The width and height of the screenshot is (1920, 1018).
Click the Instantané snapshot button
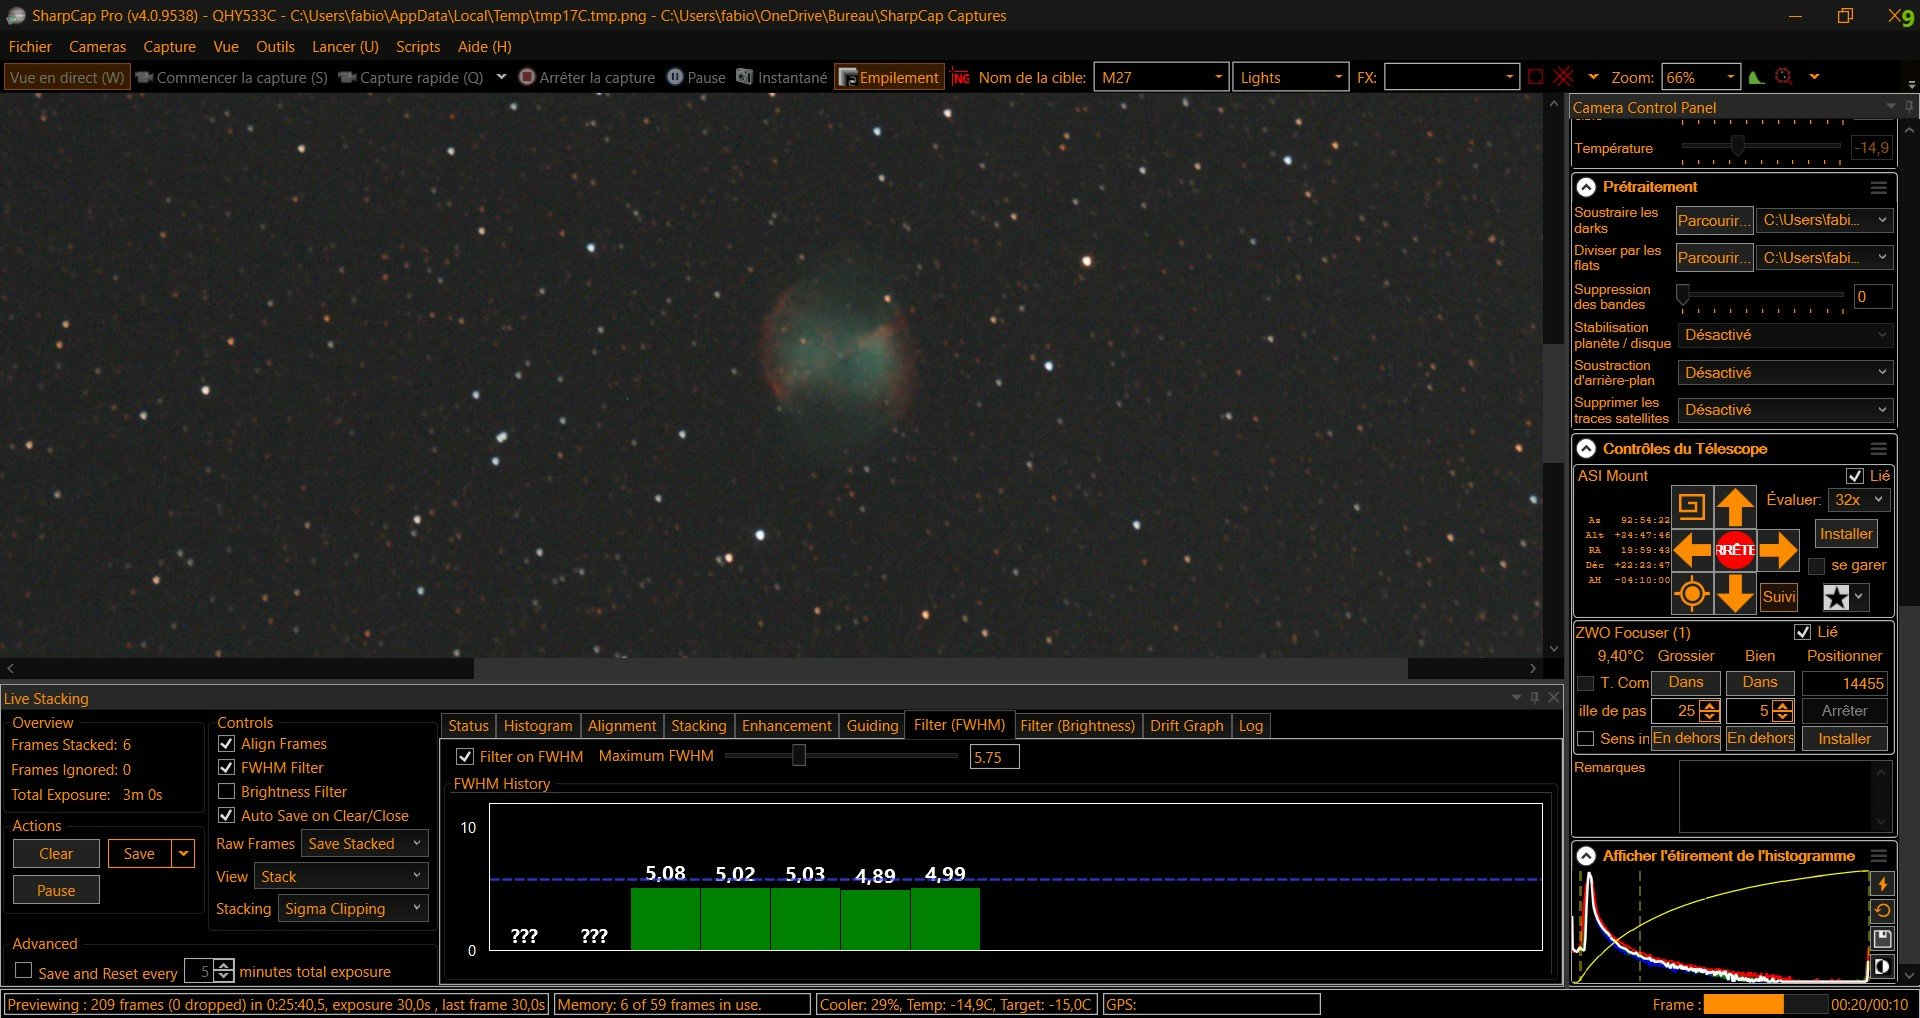click(782, 77)
